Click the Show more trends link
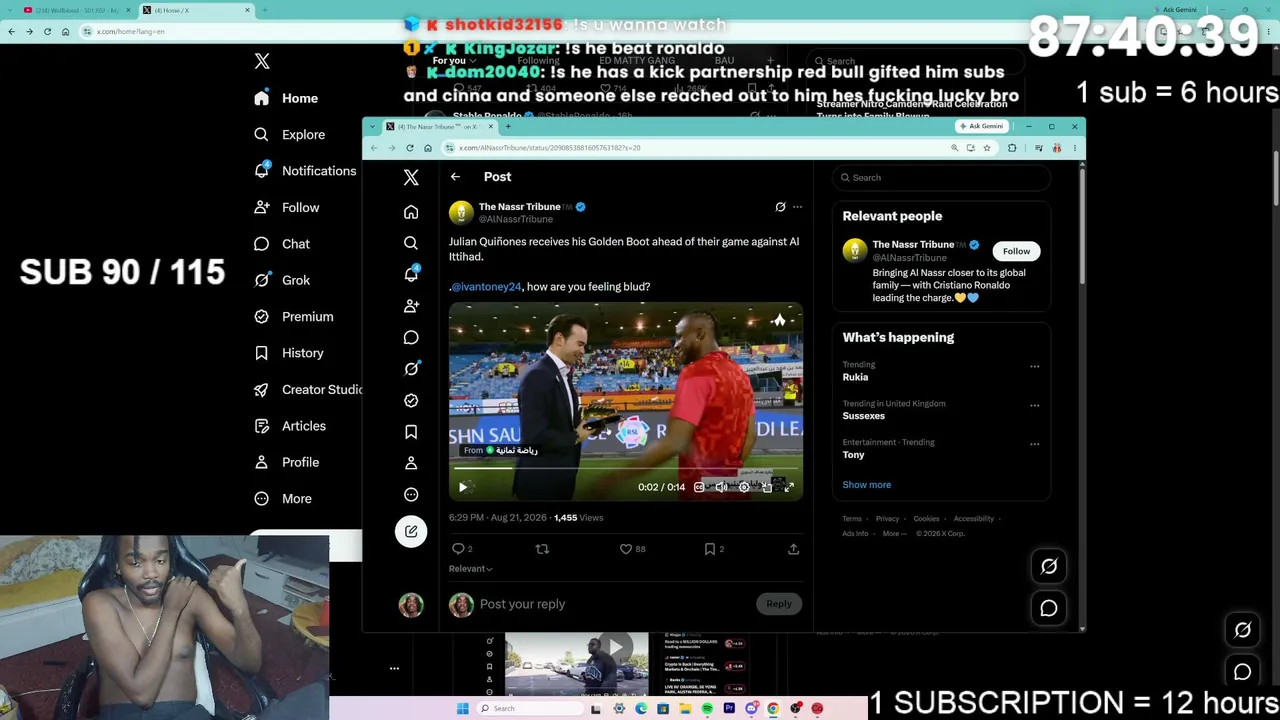Screen dimensions: 1280x720 (867, 485)
